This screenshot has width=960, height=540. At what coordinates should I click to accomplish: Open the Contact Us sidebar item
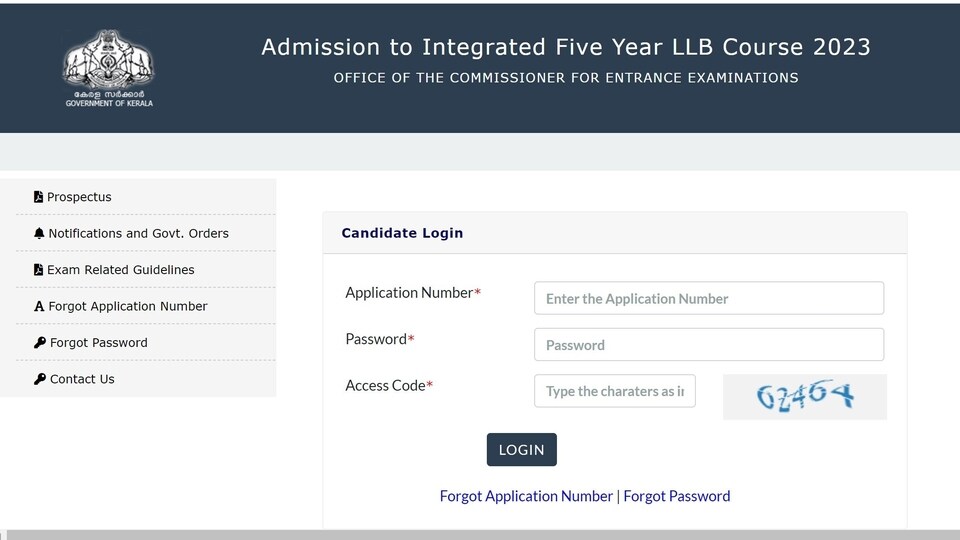point(146,379)
